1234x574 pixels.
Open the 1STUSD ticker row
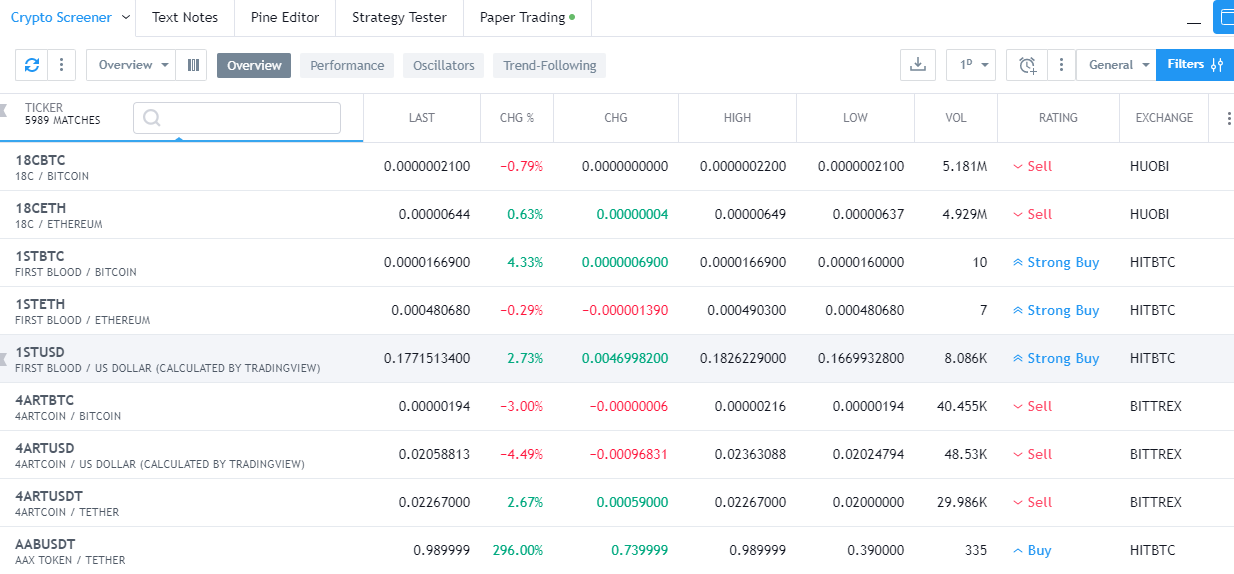click(40, 352)
